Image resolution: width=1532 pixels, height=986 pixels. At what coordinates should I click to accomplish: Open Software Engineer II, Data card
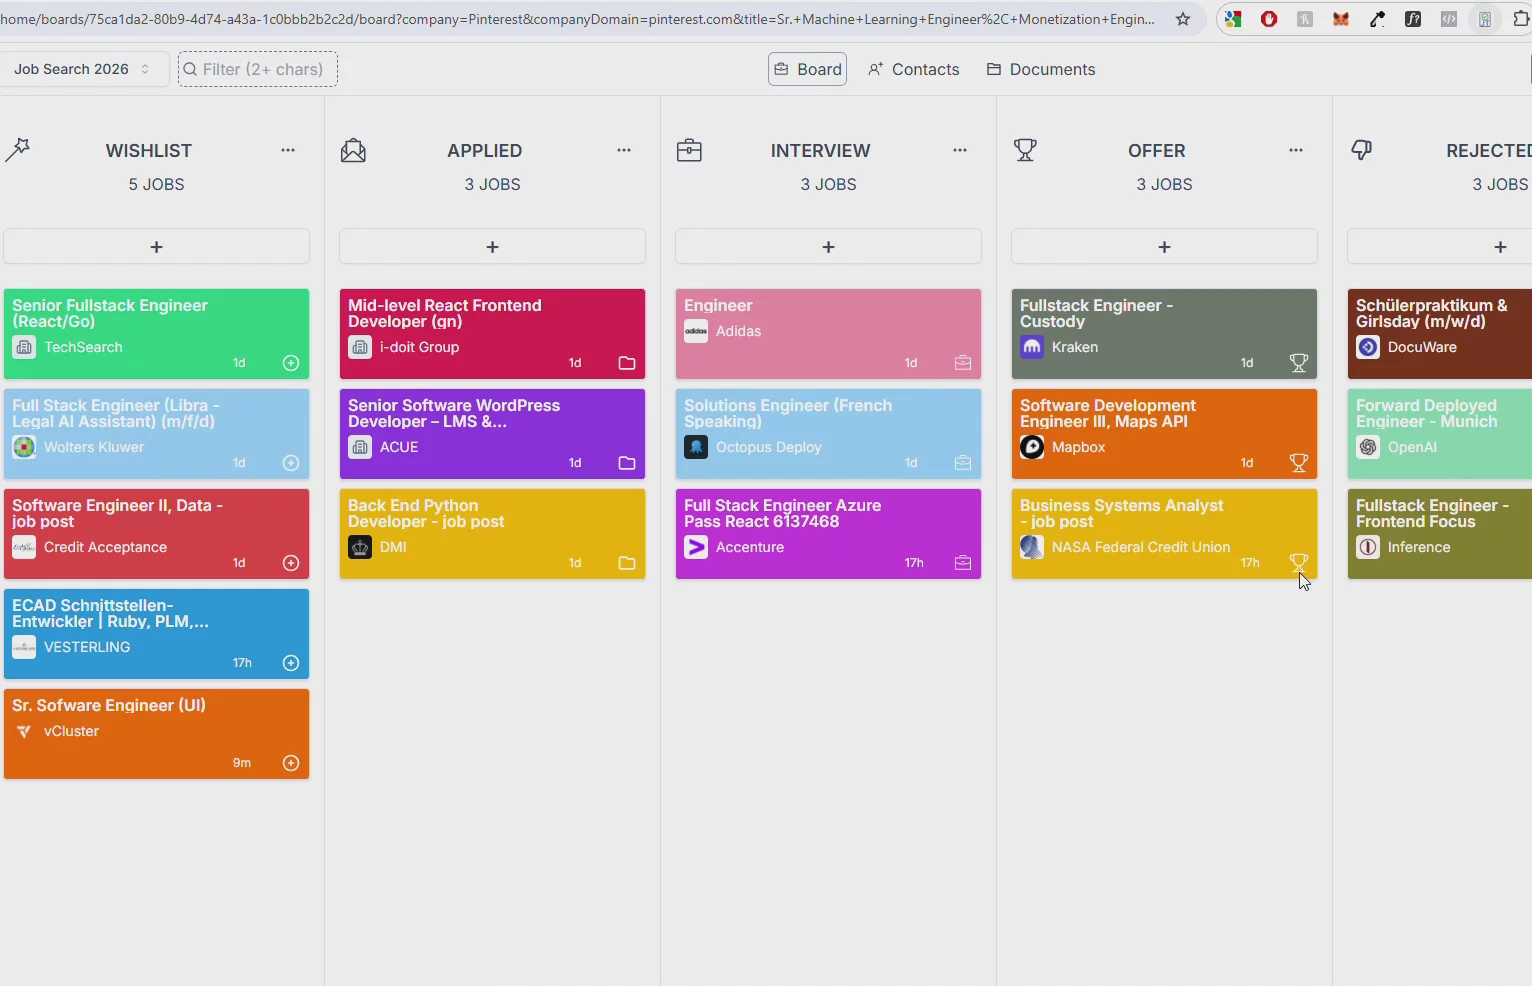pos(157,534)
